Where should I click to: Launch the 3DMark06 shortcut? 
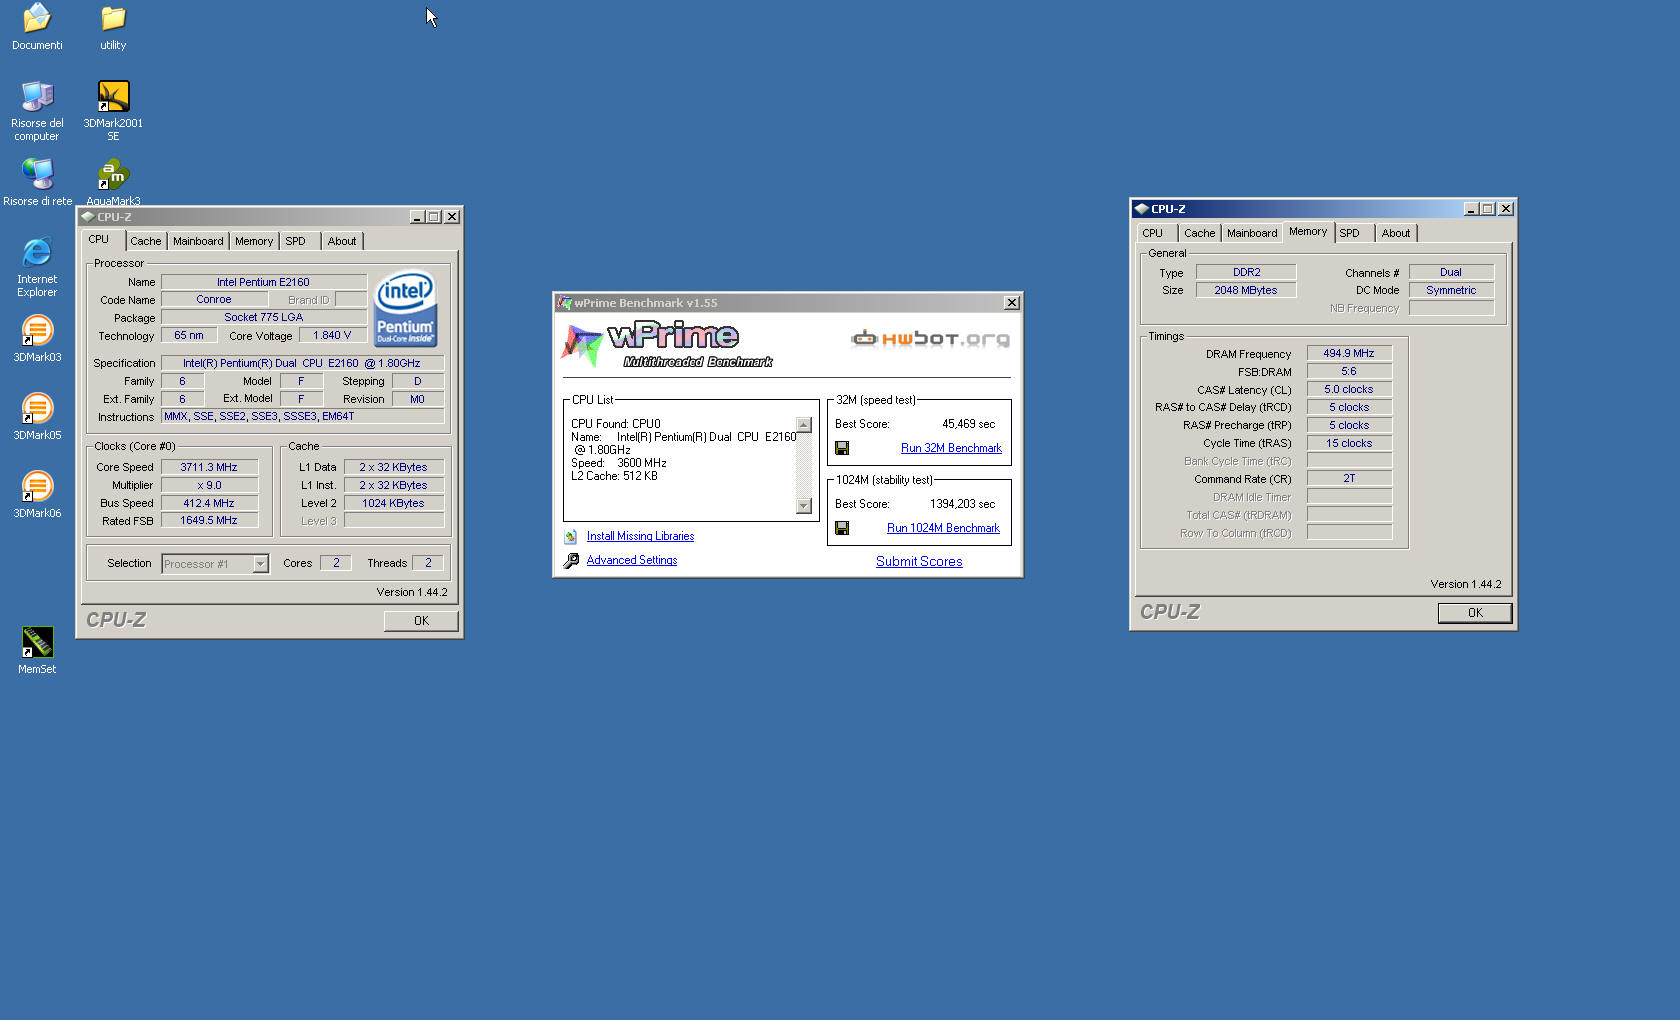37,494
